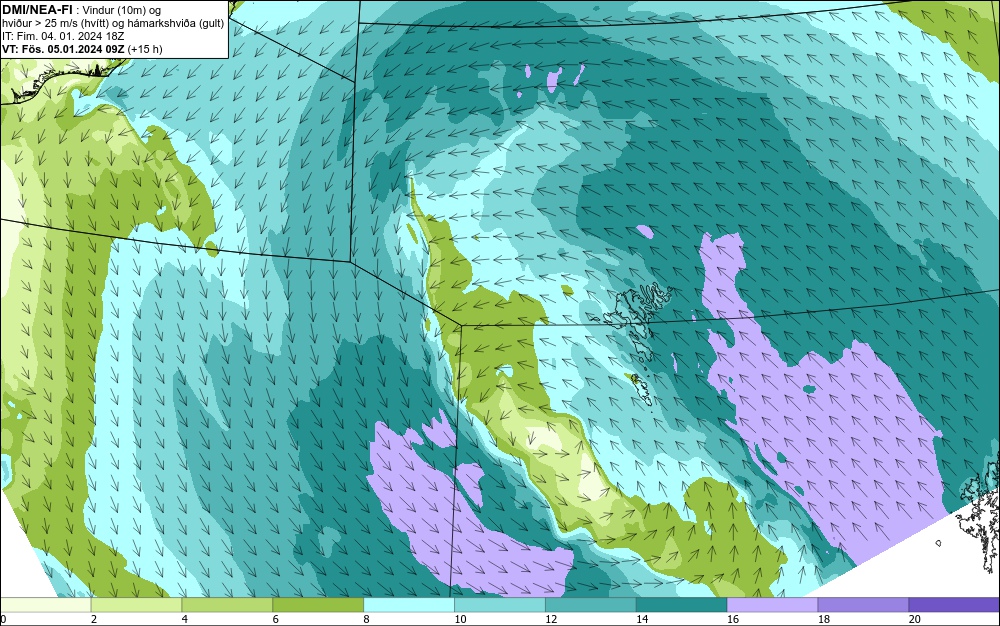Click the 8–10 m/s light cyan legend swatch
The width and height of the screenshot is (1000, 626).
[409, 605]
